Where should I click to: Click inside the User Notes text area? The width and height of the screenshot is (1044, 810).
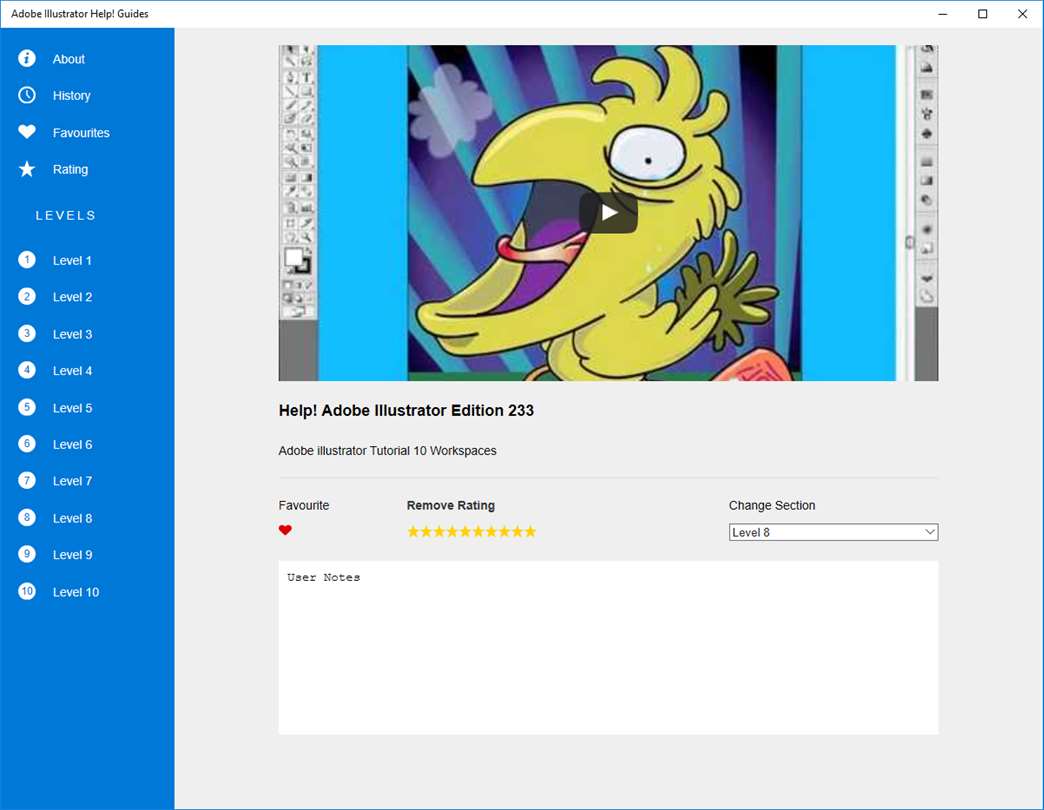[x=608, y=648]
